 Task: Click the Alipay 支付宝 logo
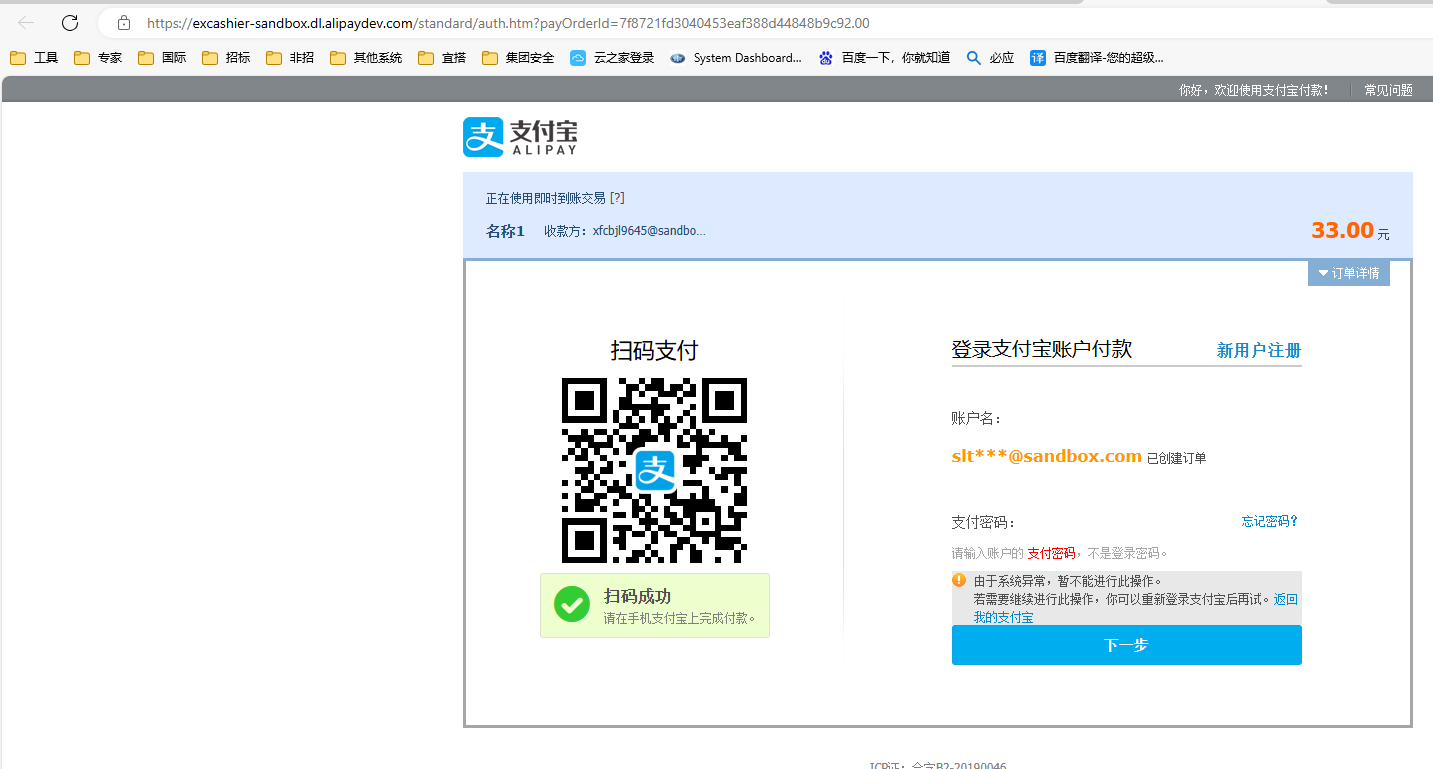[x=520, y=137]
